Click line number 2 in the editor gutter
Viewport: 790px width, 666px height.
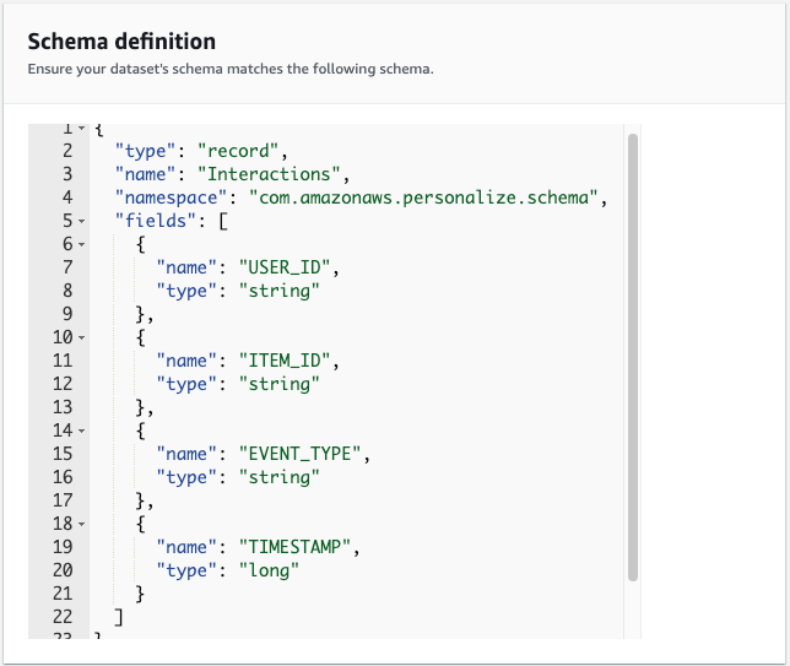pyautogui.click(x=68, y=152)
